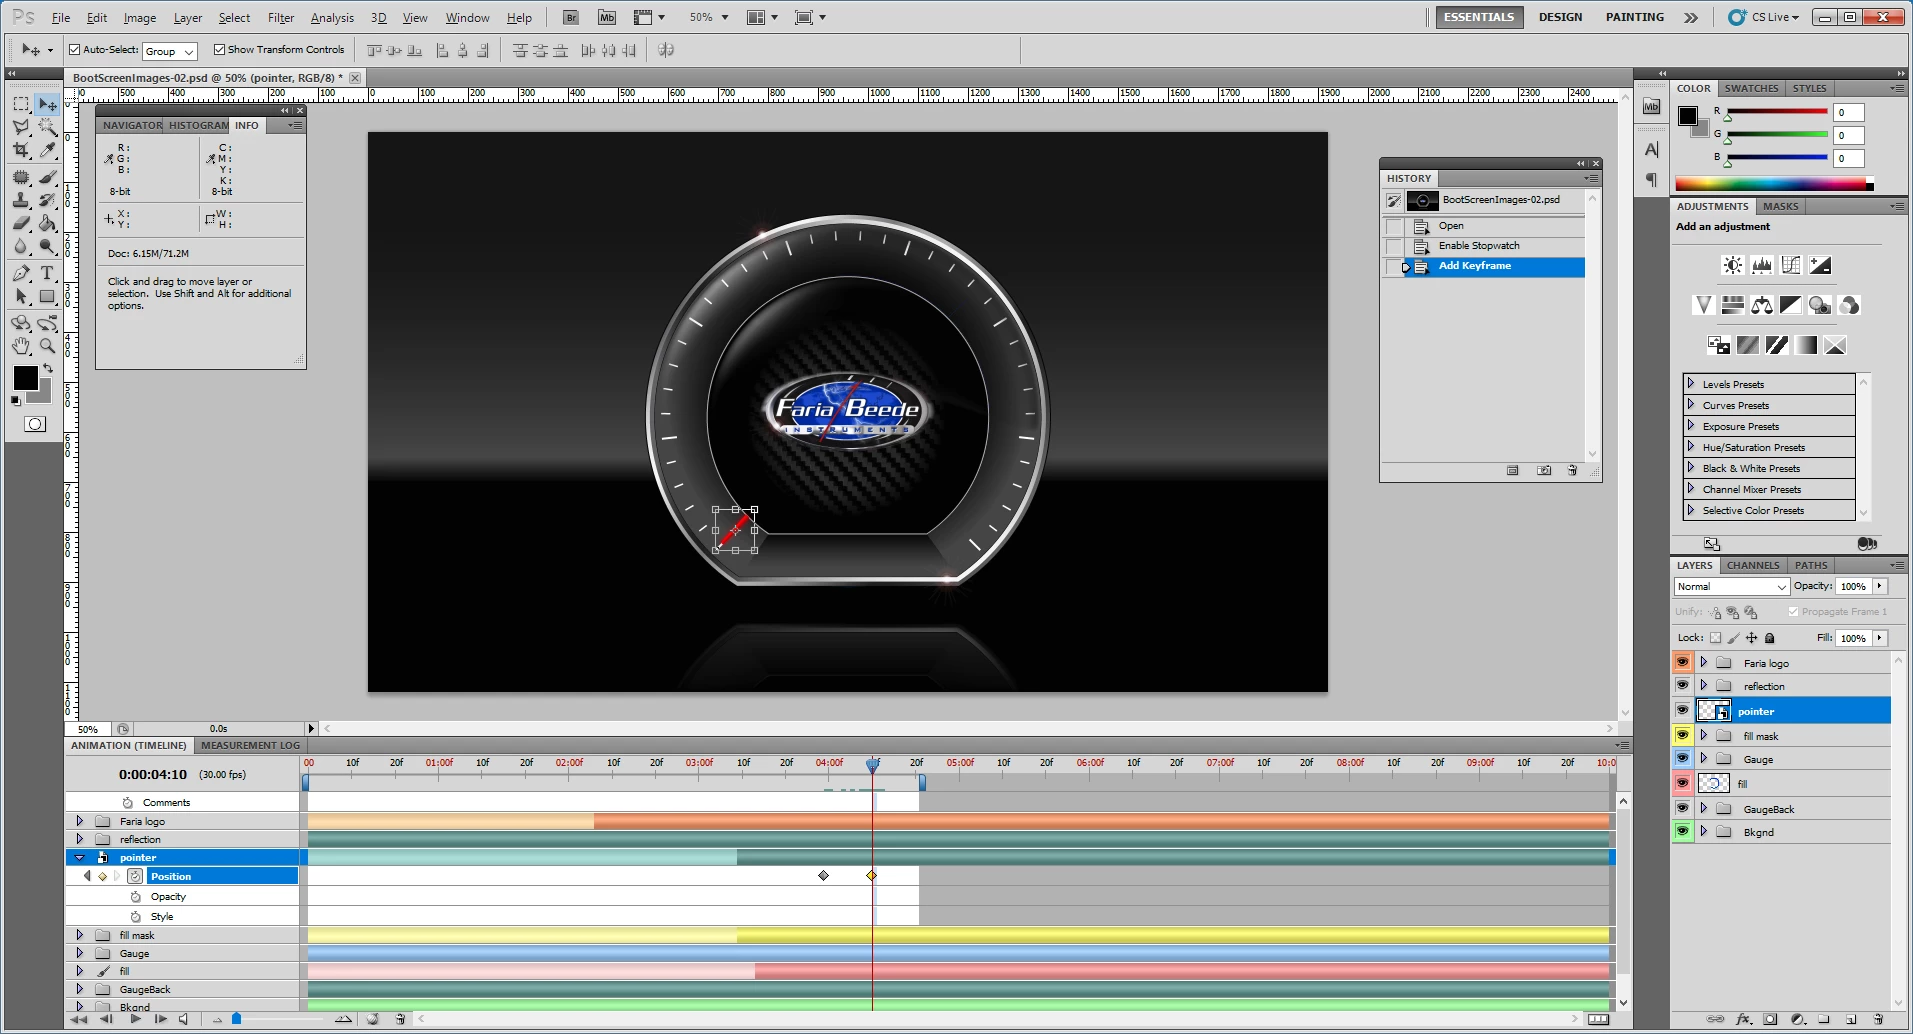Select the Lasso tool
Screen dimensions: 1913x1034
pos(21,127)
